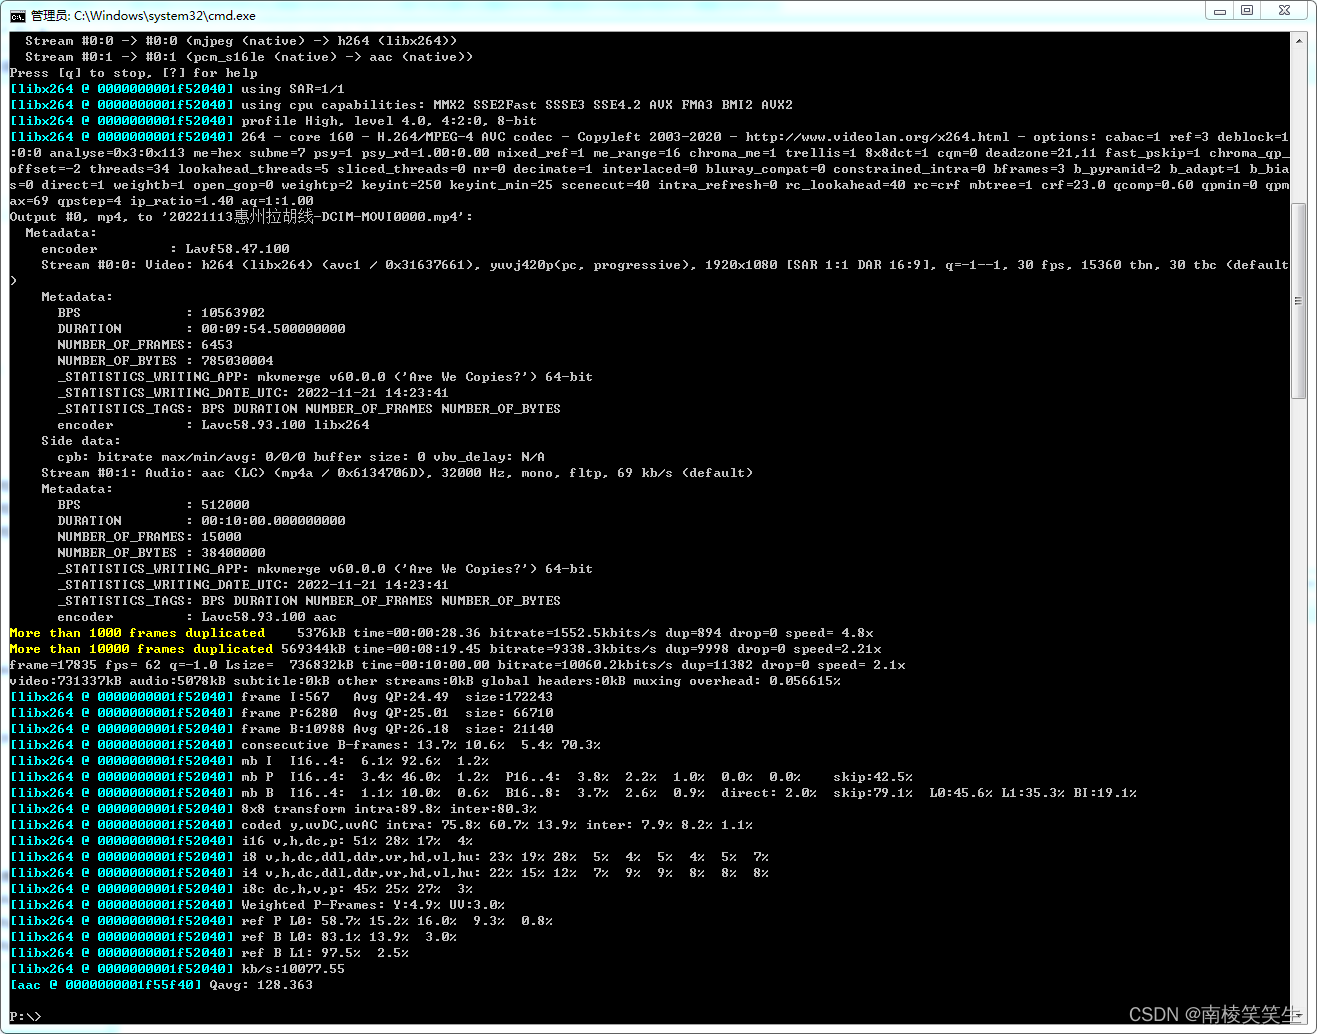
Task: Click the 'consecutive B-frames' line
Action: point(305,745)
